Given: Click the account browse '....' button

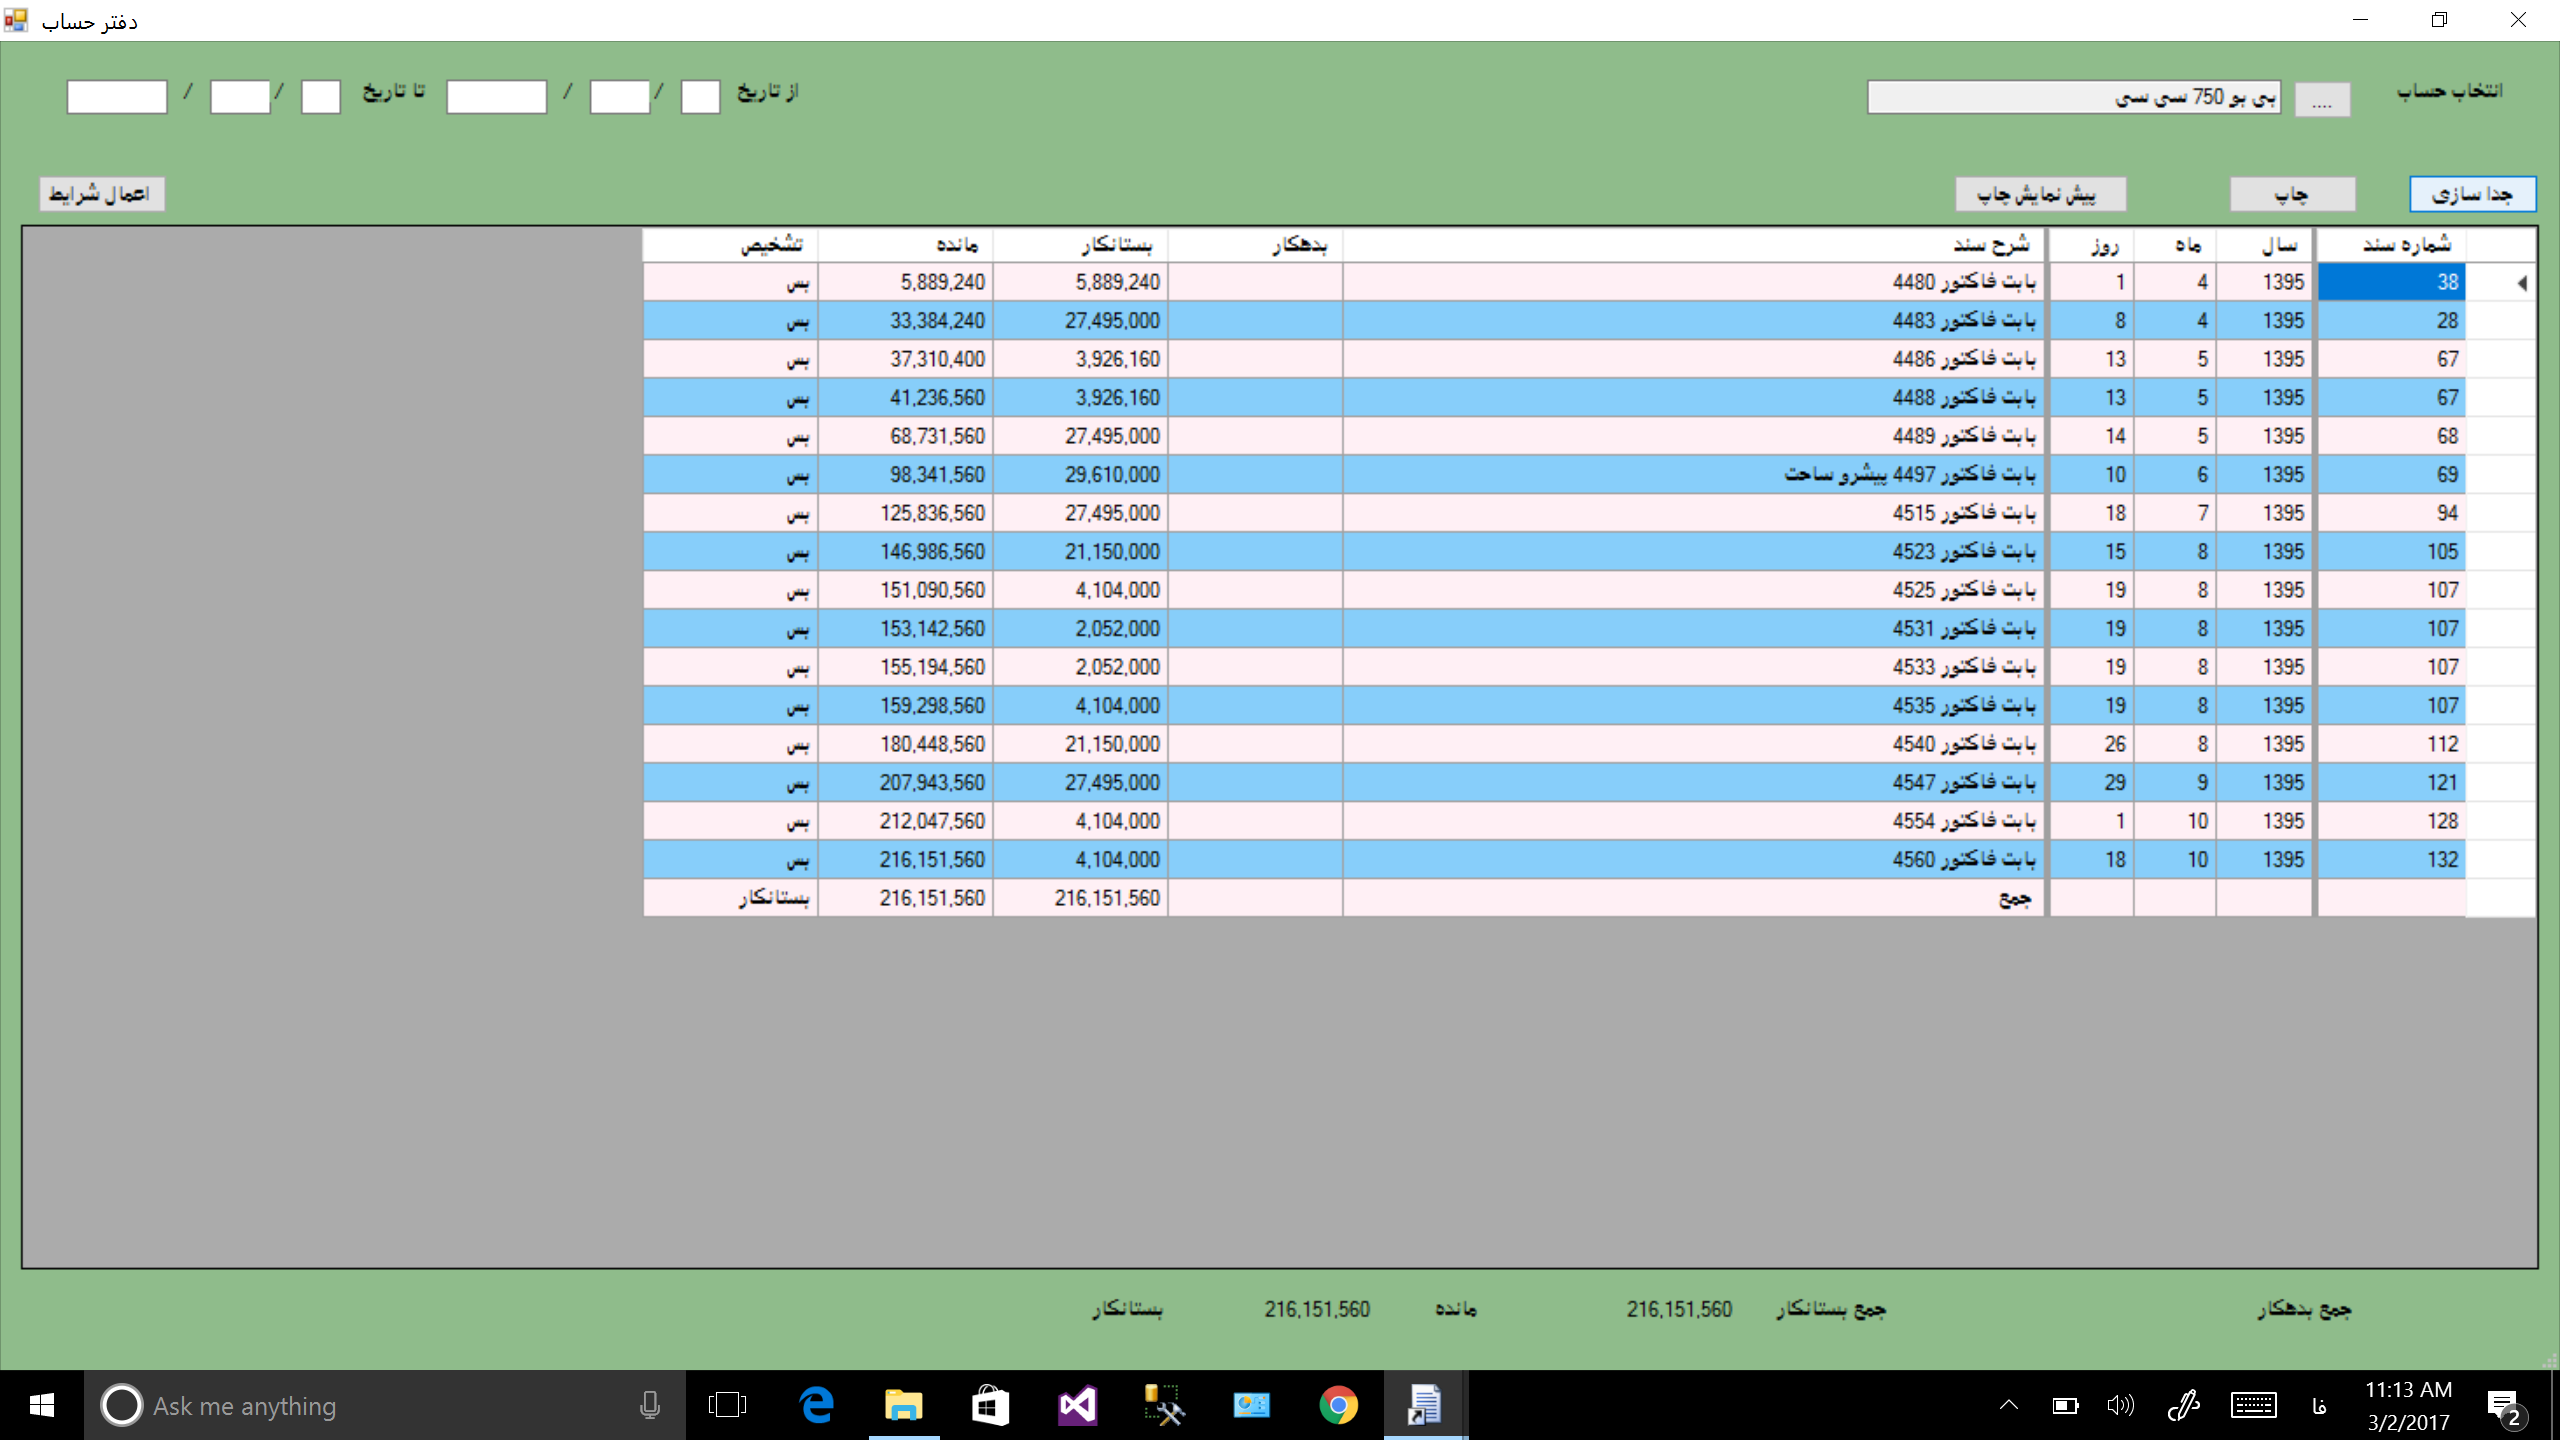Looking at the screenshot, I should [x=2321, y=99].
